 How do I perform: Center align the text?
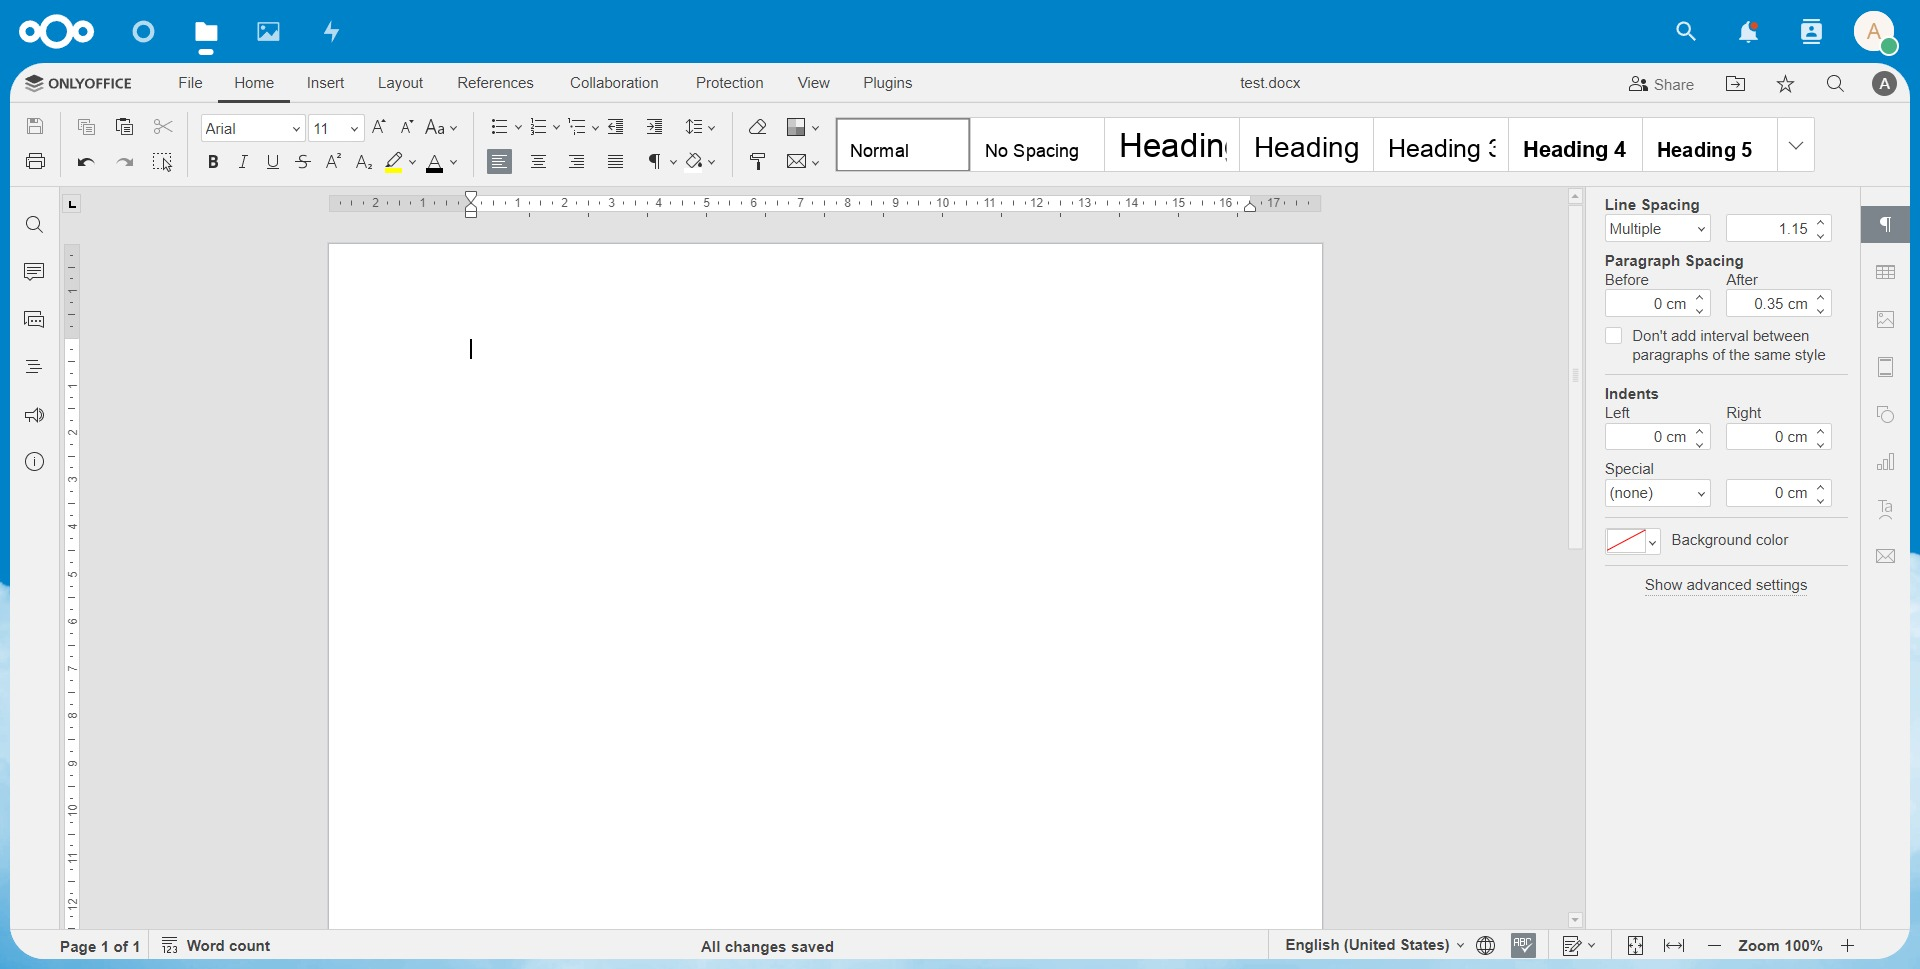pos(538,161)
